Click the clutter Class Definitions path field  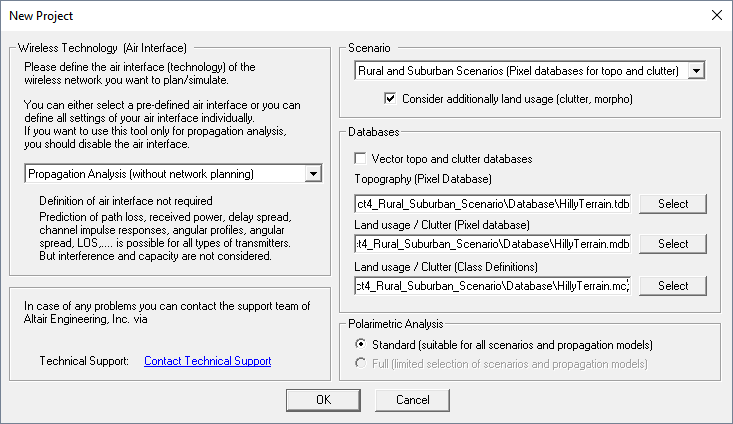[493, 286]
